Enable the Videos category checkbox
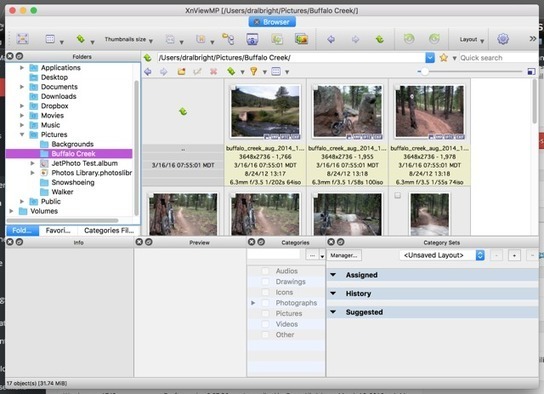This screenshot has width=544, height=394. pos(265,324)
